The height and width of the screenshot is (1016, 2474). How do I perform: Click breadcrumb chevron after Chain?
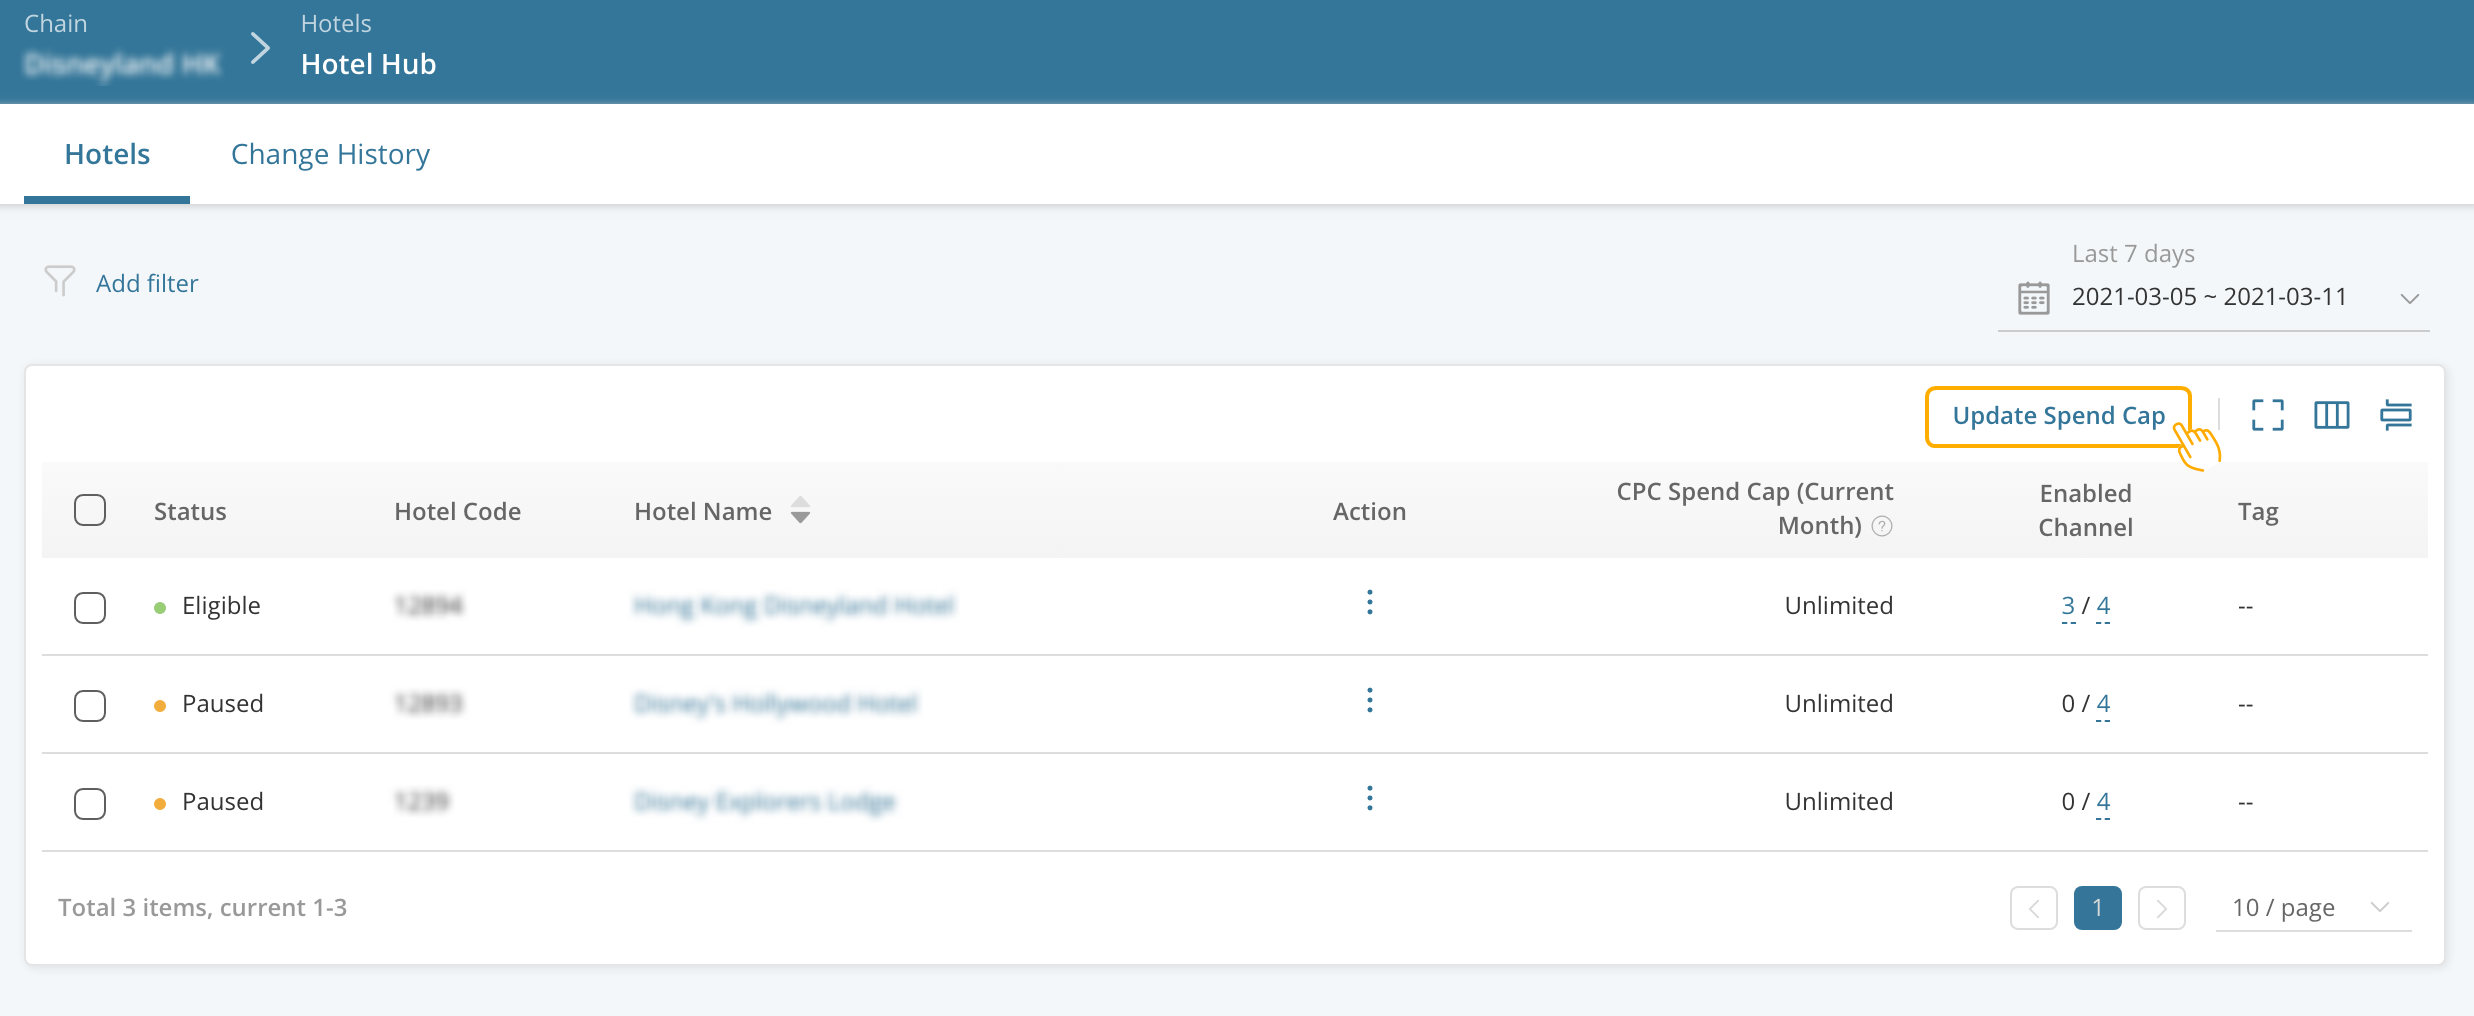click(260, 47)
